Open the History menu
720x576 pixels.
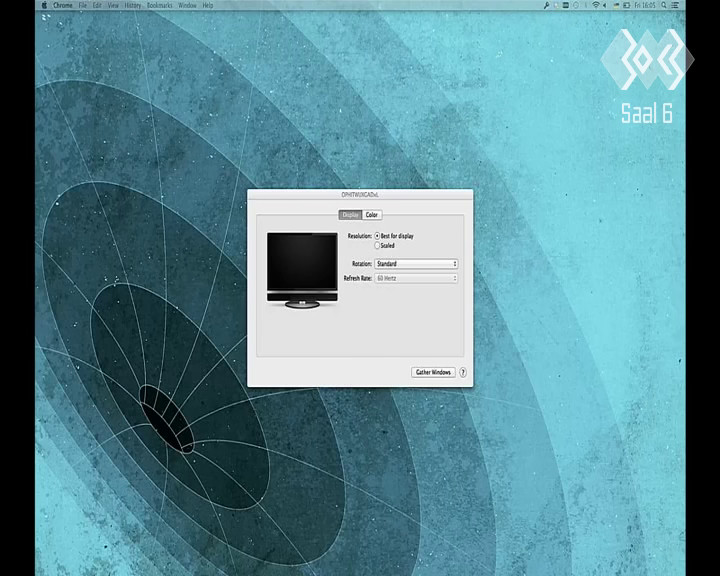133,5
